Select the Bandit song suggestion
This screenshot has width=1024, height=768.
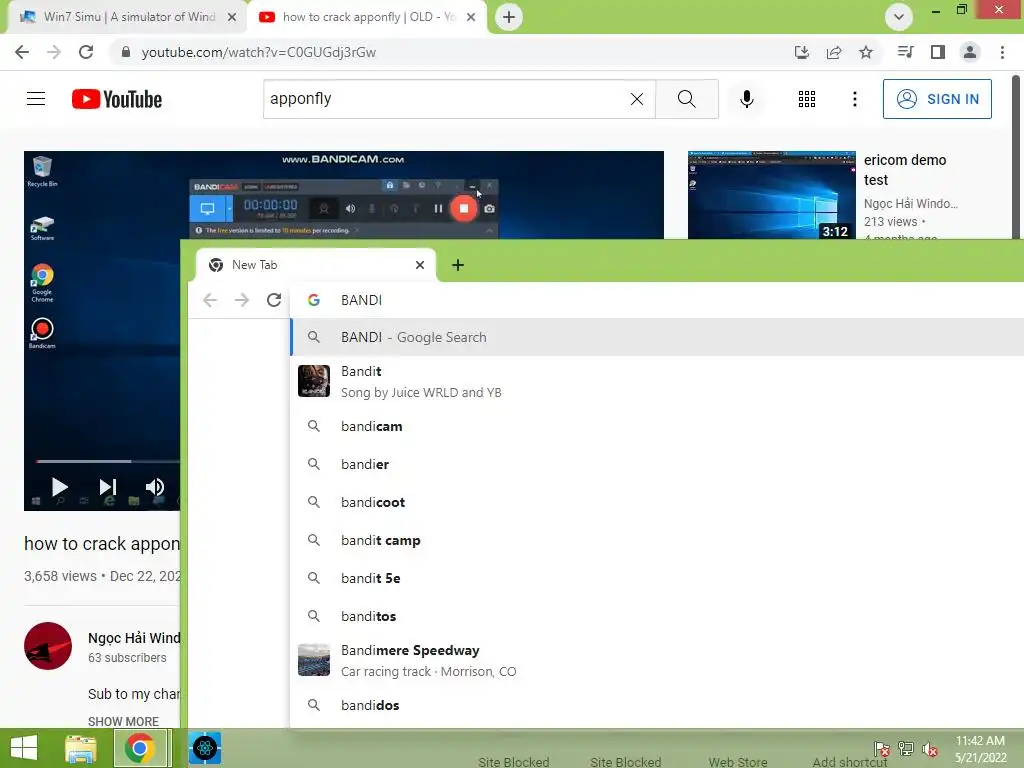coord(657,381)
